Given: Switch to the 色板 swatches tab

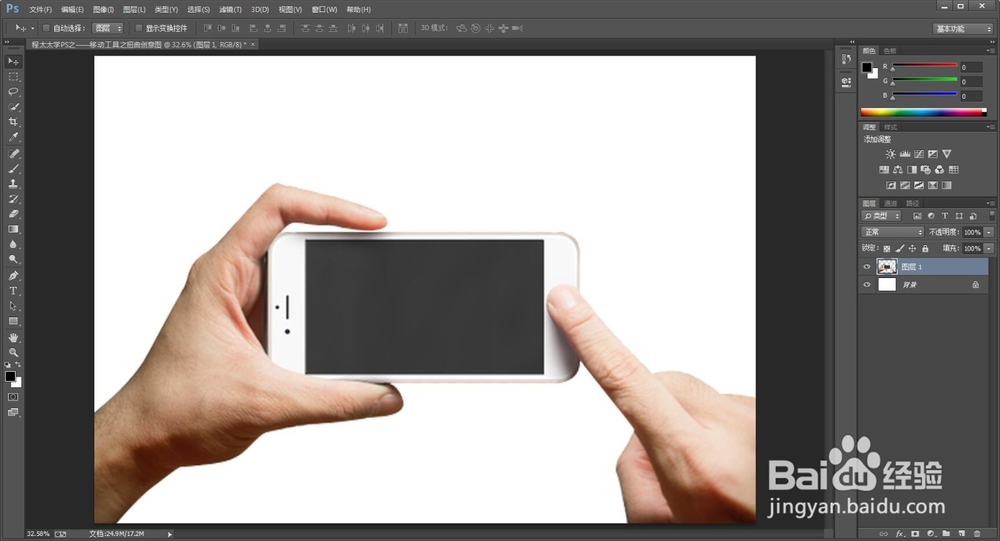Looking at the screenshot, I should pos(890,50).
